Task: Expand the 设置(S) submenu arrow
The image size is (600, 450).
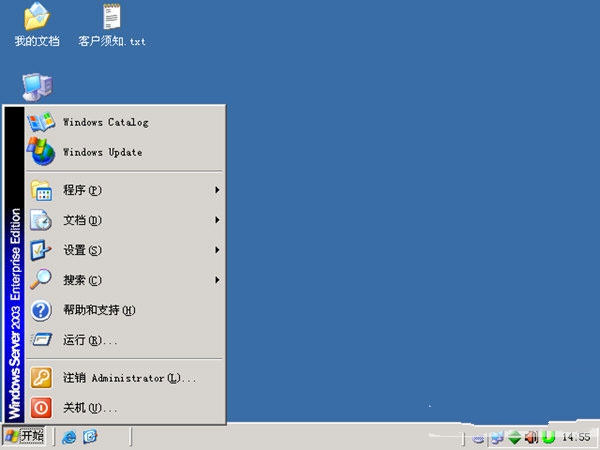Action: pyautogui.click(x=217, y=250)
